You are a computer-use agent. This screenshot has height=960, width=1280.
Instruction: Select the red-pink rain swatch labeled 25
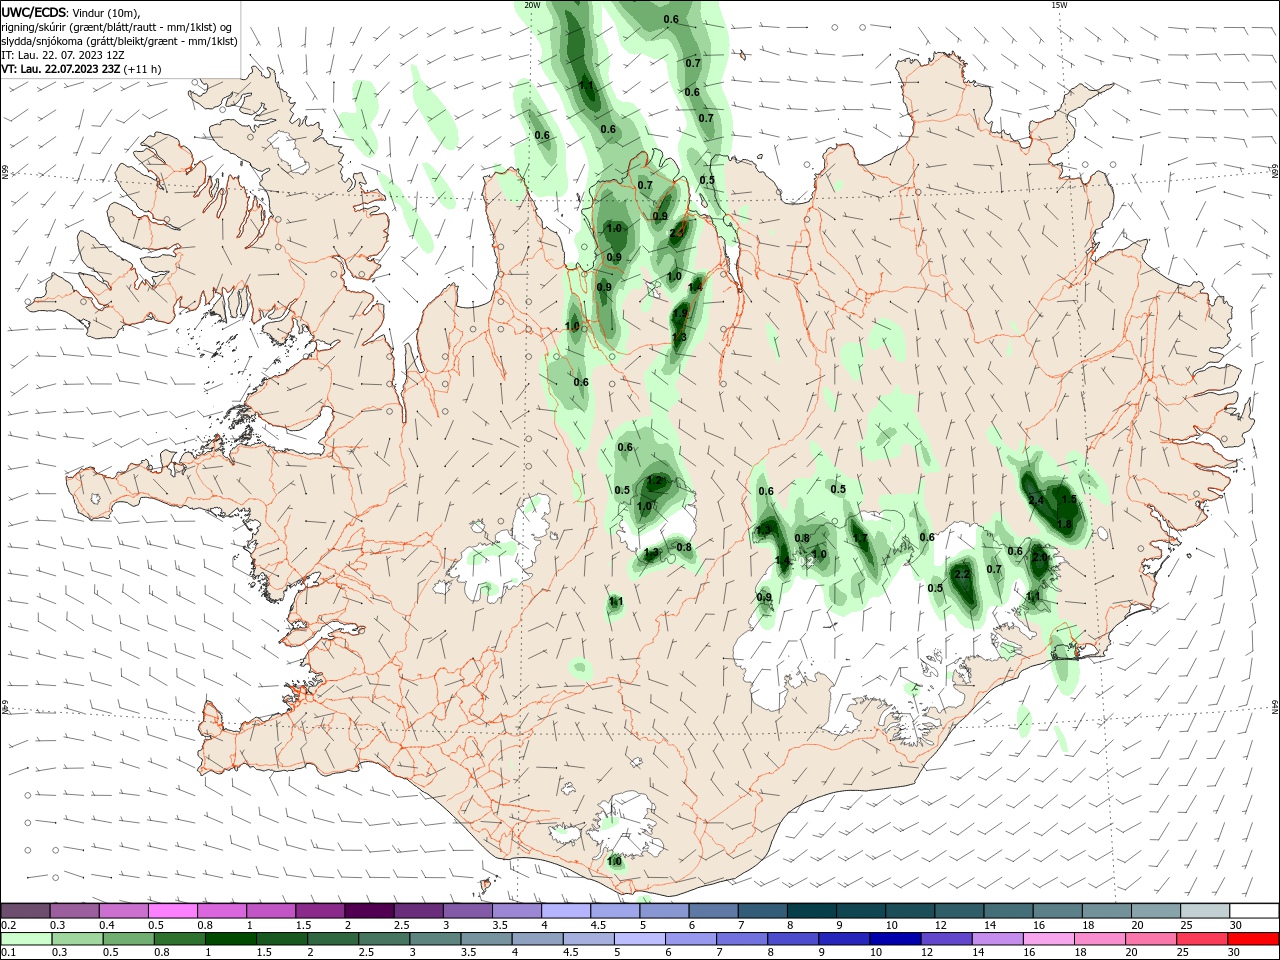(1202, 939)
